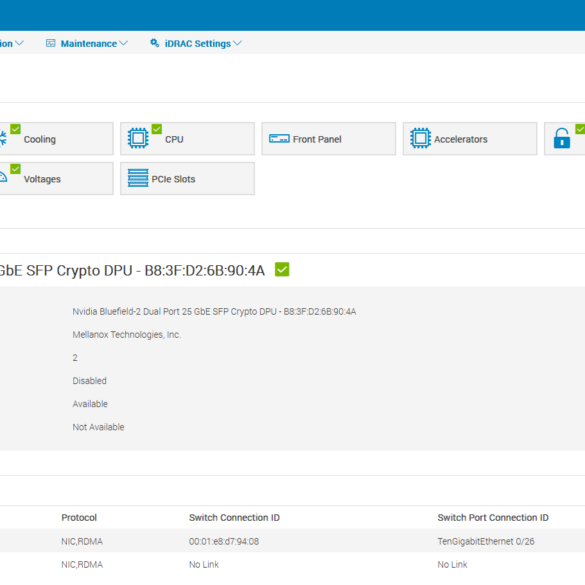Expand the partially visible Configuration menu chevron
The height and width of the screenshot is (585, 585).
[x=19, y=43]
